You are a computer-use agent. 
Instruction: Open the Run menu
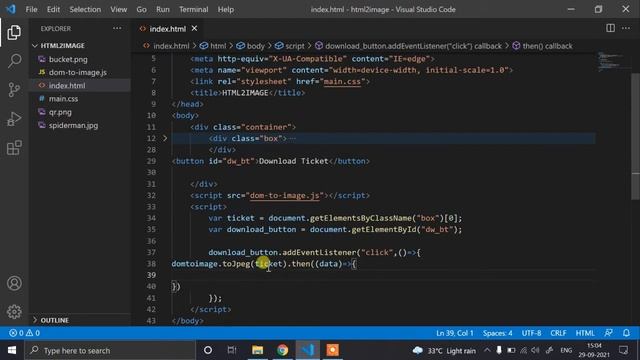pos(162,9)
